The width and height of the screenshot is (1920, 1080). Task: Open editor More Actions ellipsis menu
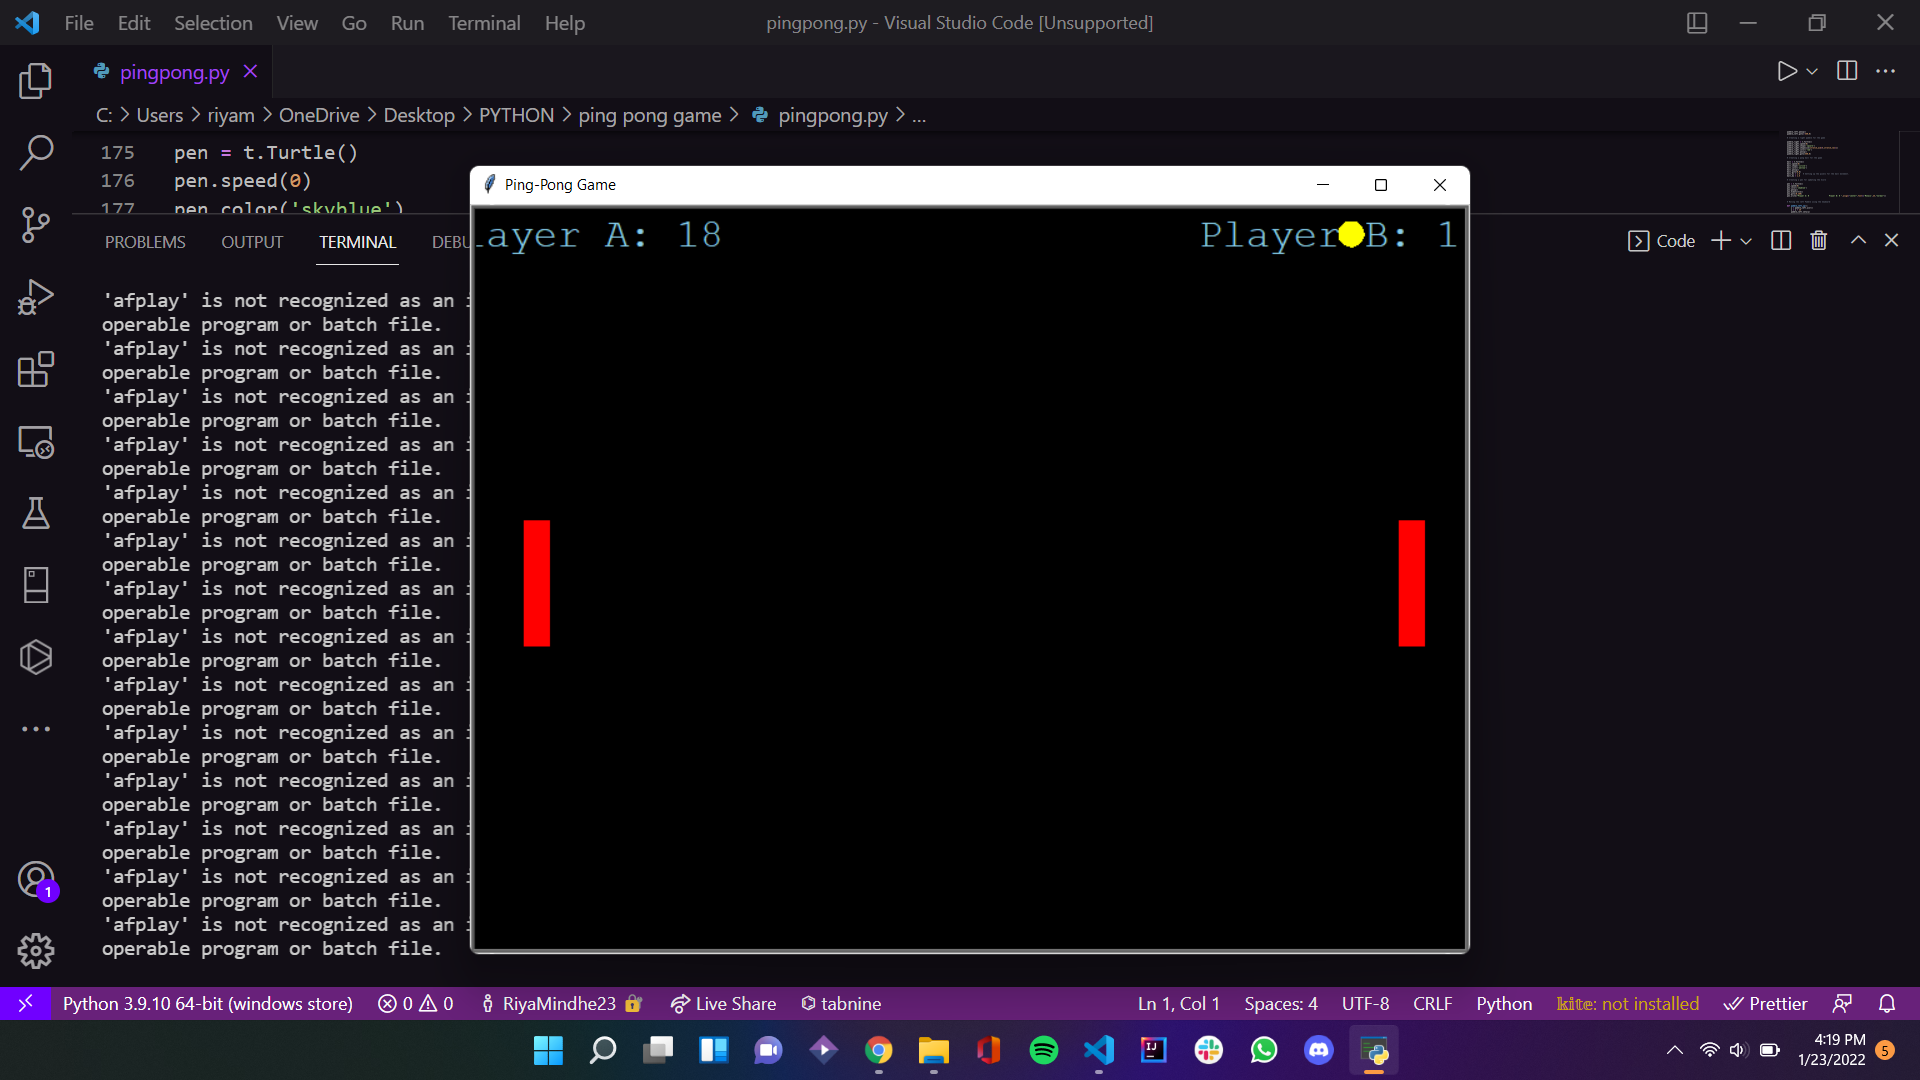pos(1885,71)
